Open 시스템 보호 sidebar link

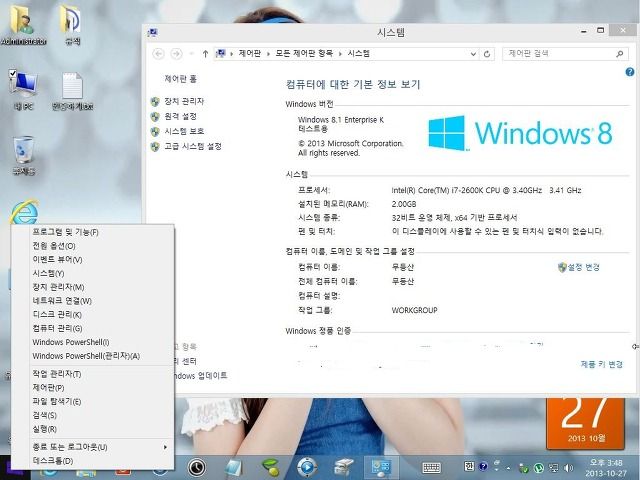coord(184,131)
